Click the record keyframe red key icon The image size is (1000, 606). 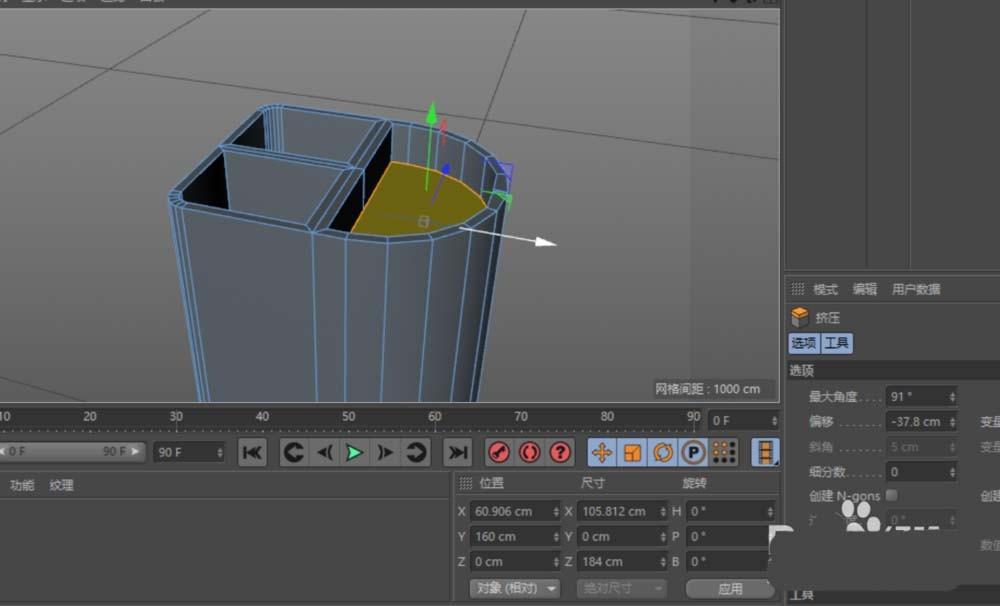tap(498, 452)
